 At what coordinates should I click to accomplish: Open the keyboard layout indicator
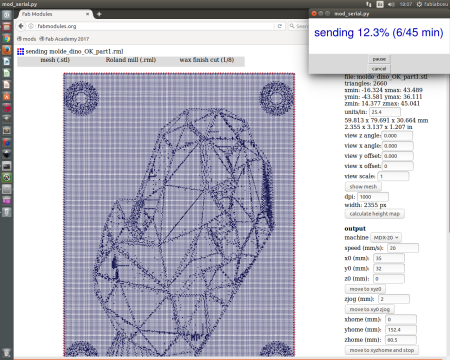(380, 4)
